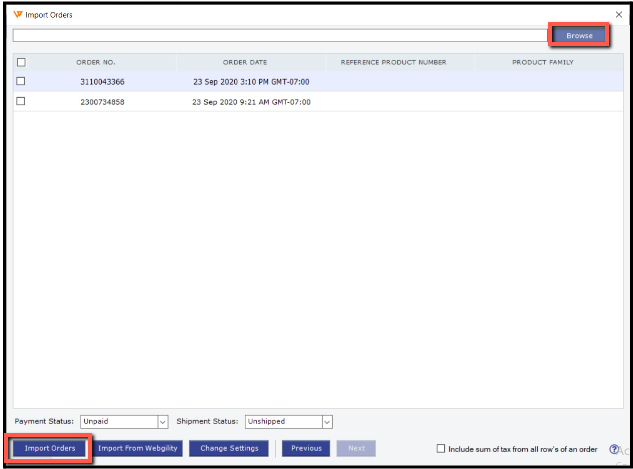Select order row dated 23 Sep 9:21 AM
Viewport: 633px width, 469px height.
click(250, 101)
